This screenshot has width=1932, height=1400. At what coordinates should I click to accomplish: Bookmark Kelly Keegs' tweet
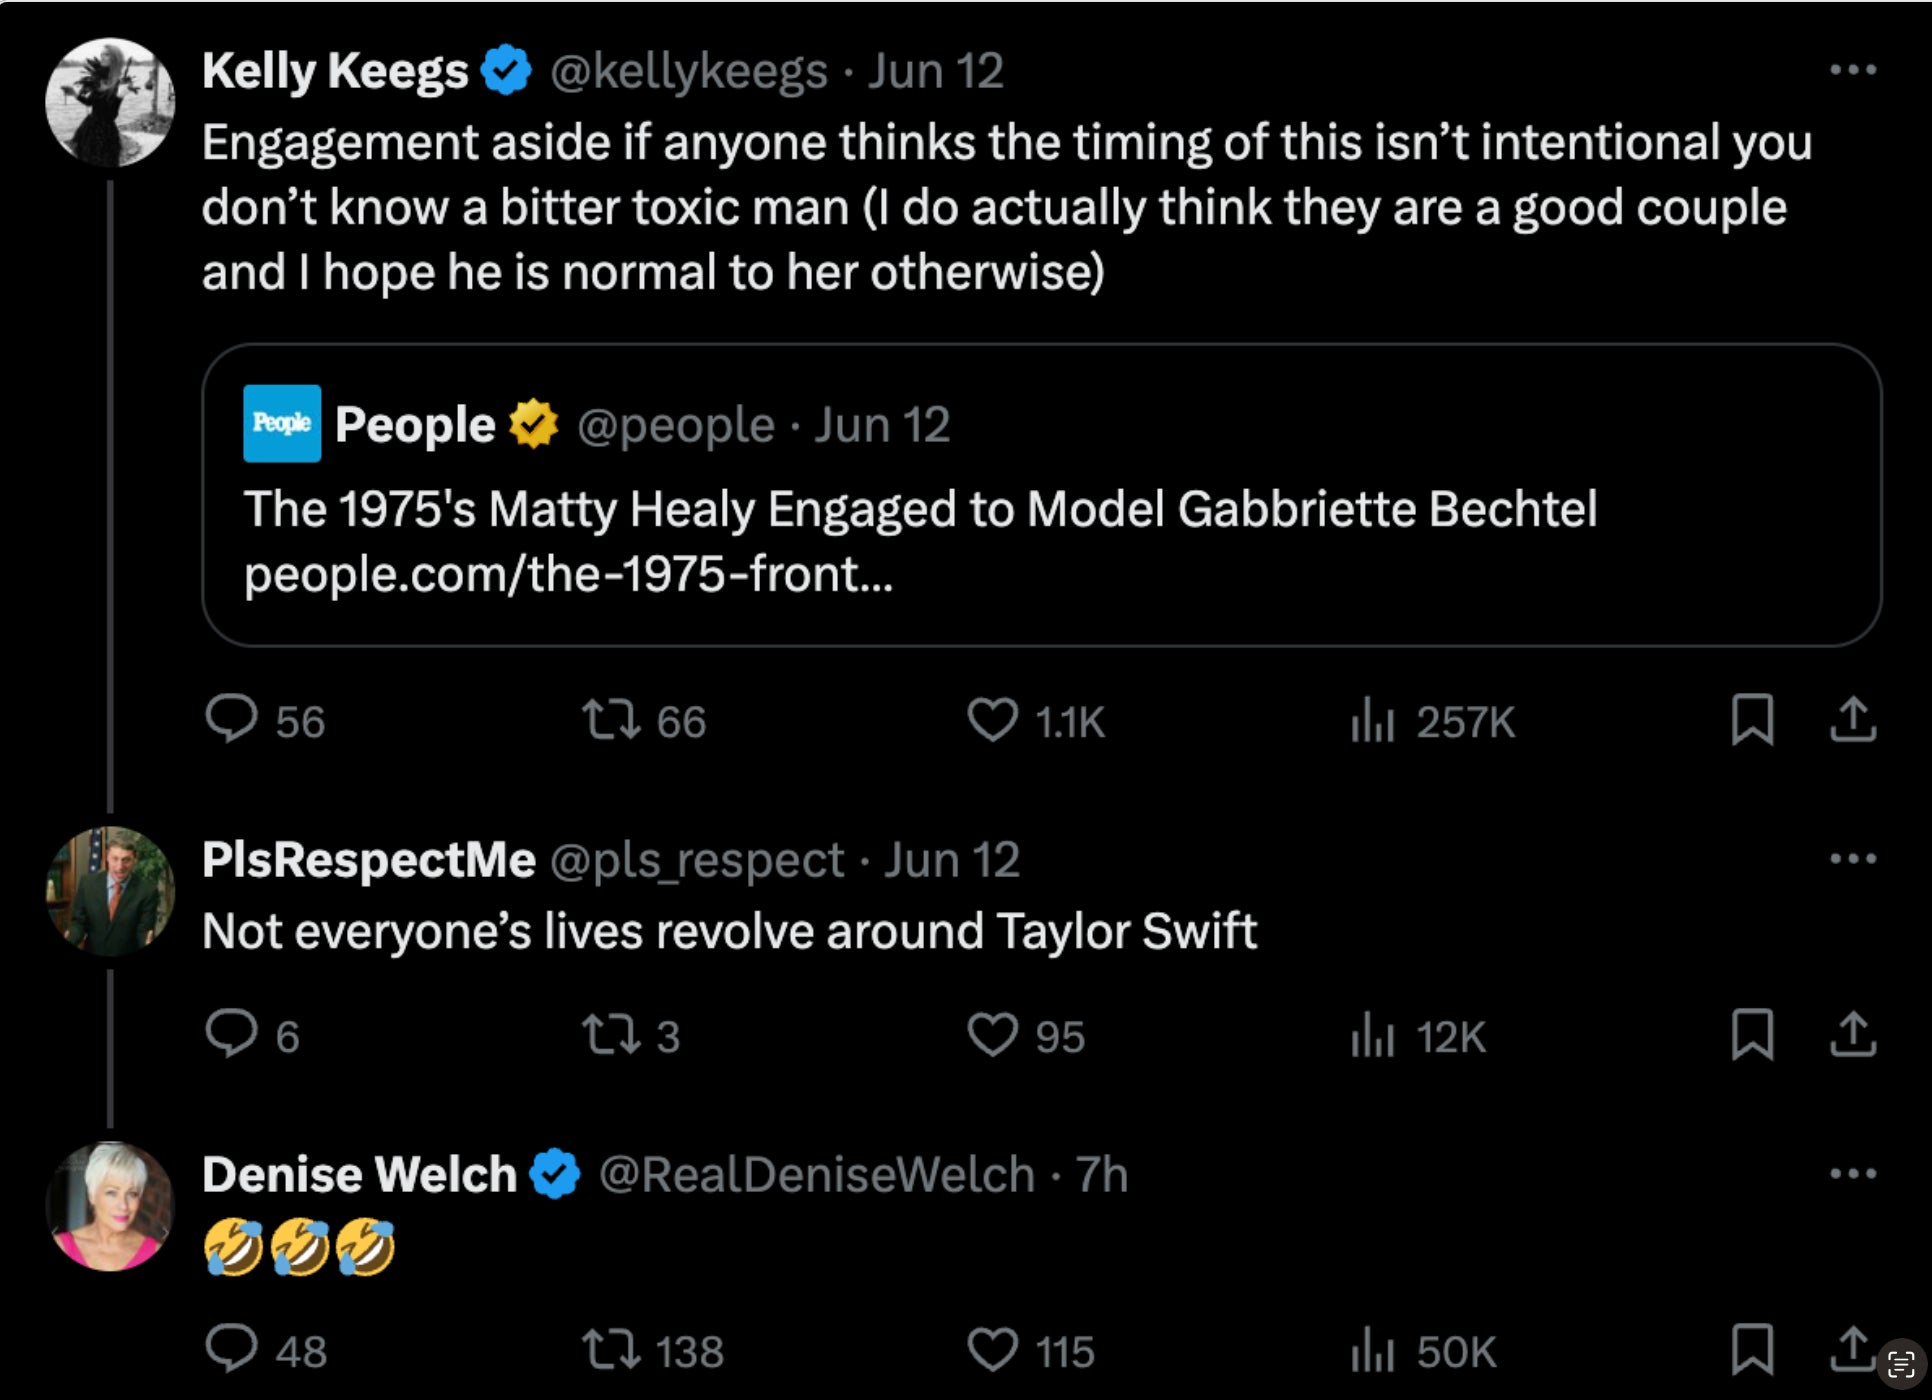1752,720
